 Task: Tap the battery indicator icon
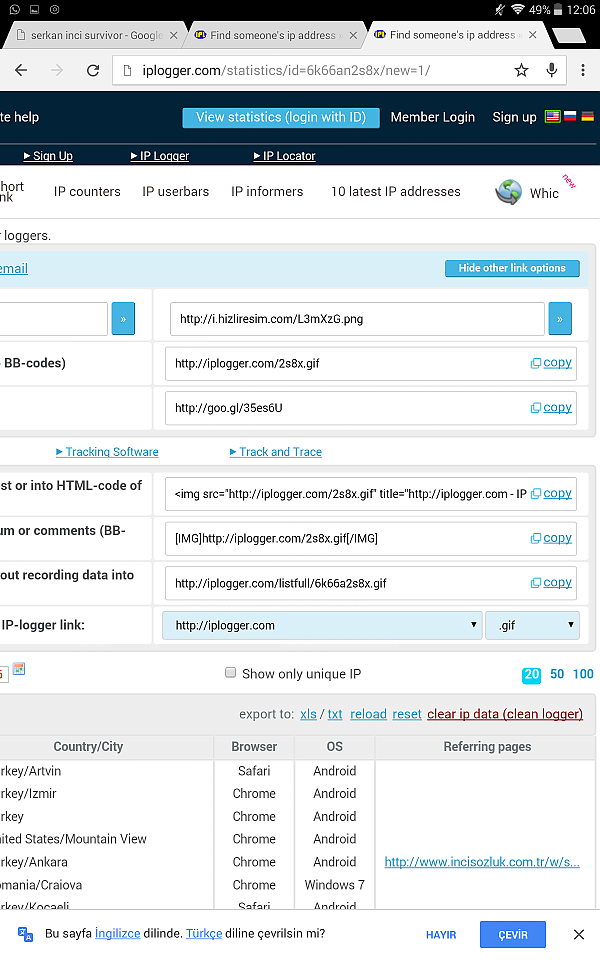pos(558,10)
